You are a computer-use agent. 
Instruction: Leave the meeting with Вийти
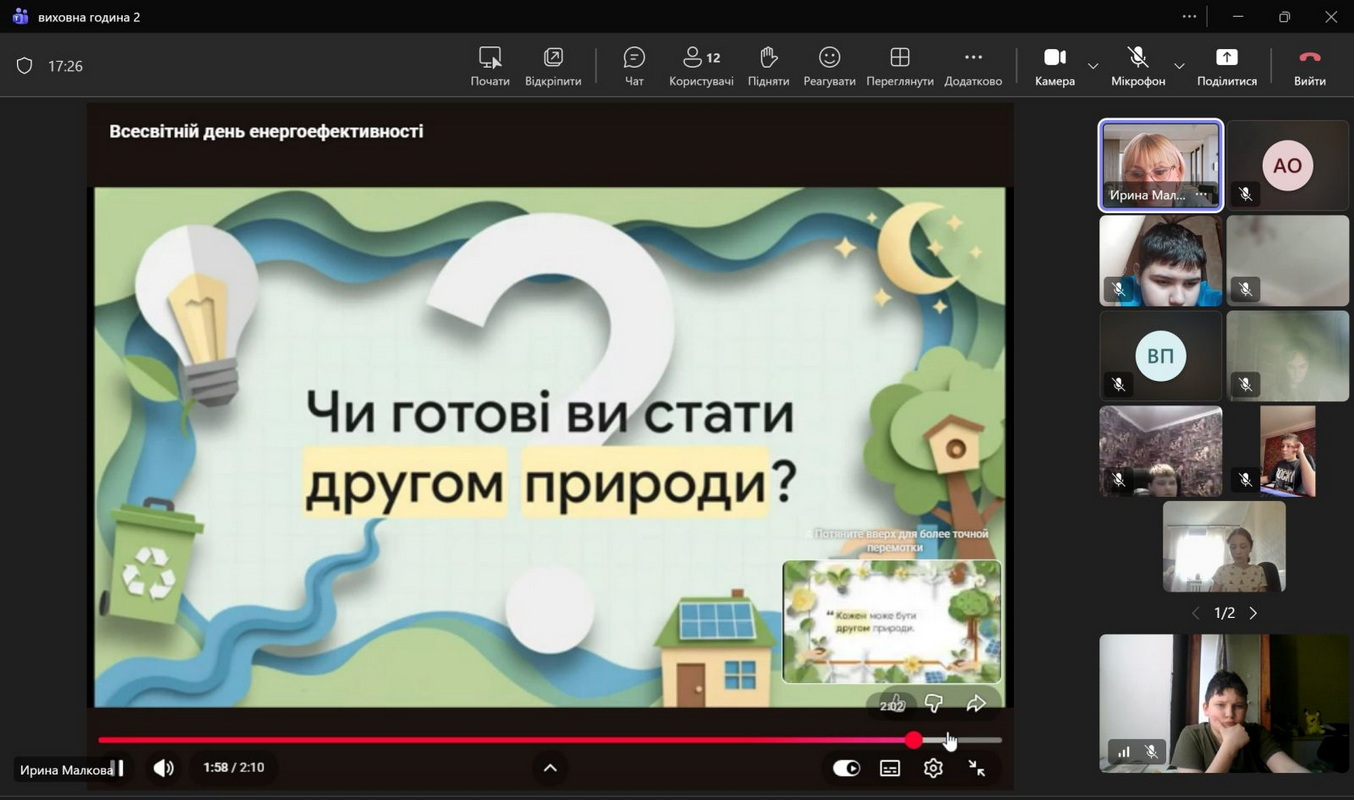coord(1309,66)
